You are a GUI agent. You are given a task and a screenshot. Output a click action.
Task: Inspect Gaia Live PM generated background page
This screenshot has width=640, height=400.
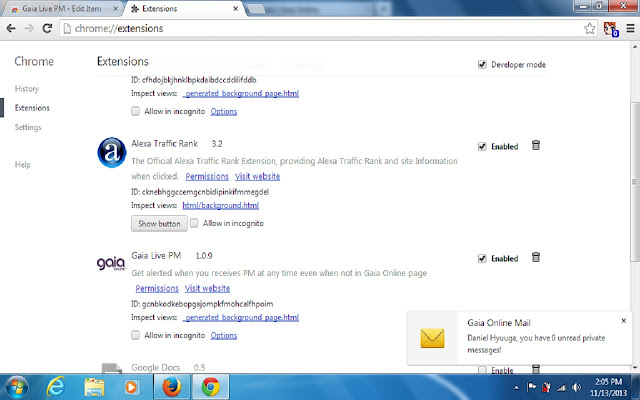[241, 317]
